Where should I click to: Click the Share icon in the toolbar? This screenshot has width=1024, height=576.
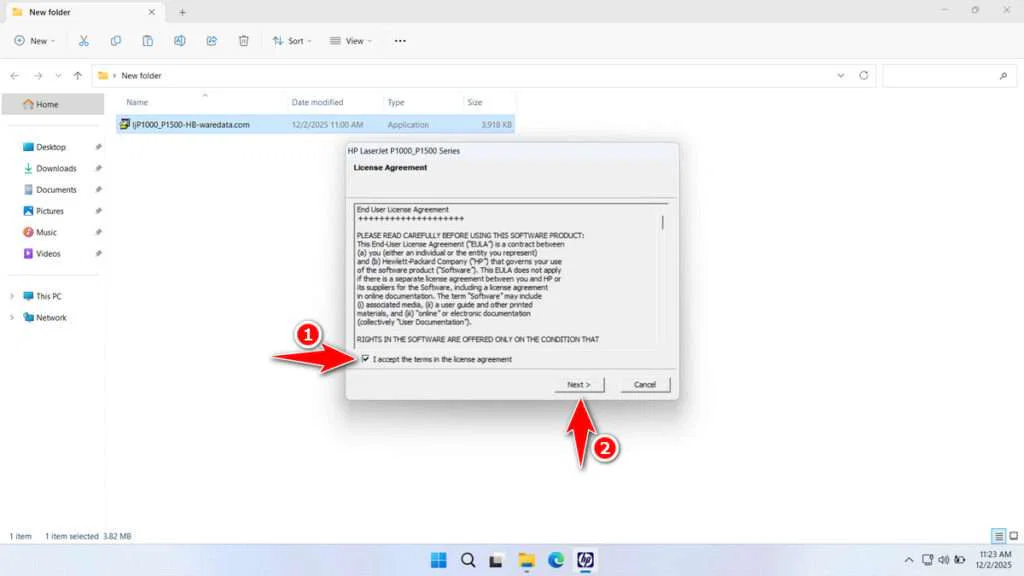coord(211,40)
